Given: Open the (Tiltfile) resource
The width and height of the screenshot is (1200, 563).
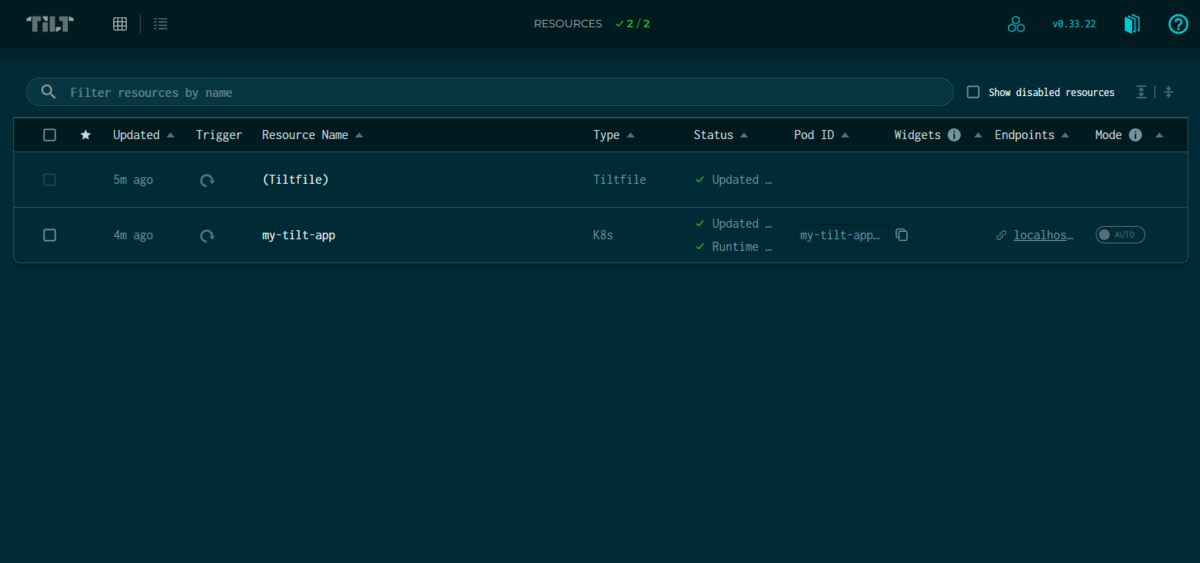Looking at the screenshot, I should tap(295, 180).
